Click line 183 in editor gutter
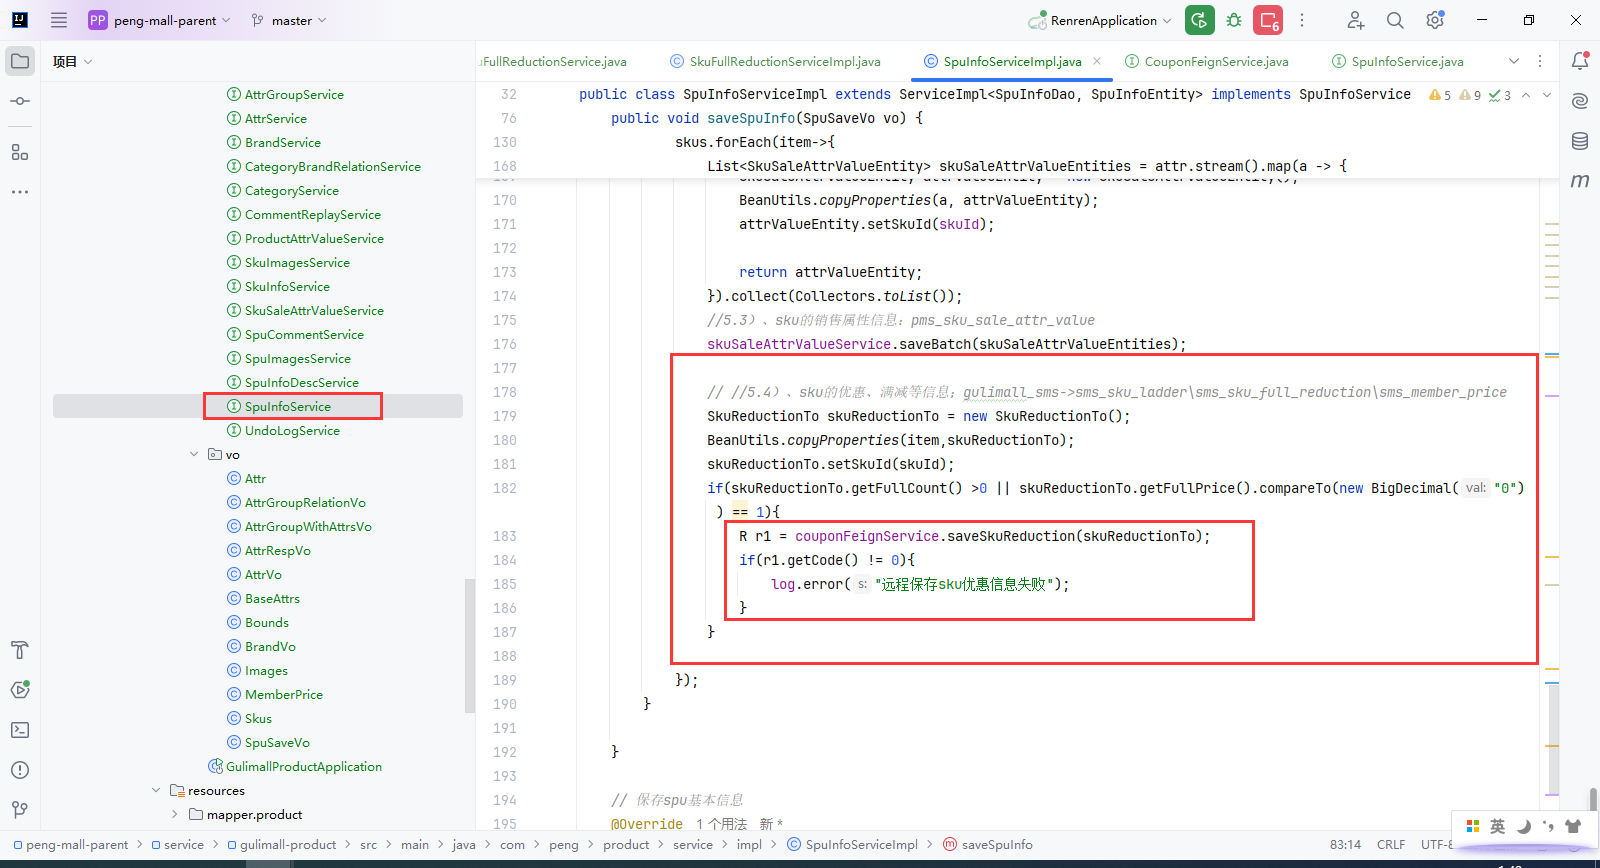 pos(505,536)
